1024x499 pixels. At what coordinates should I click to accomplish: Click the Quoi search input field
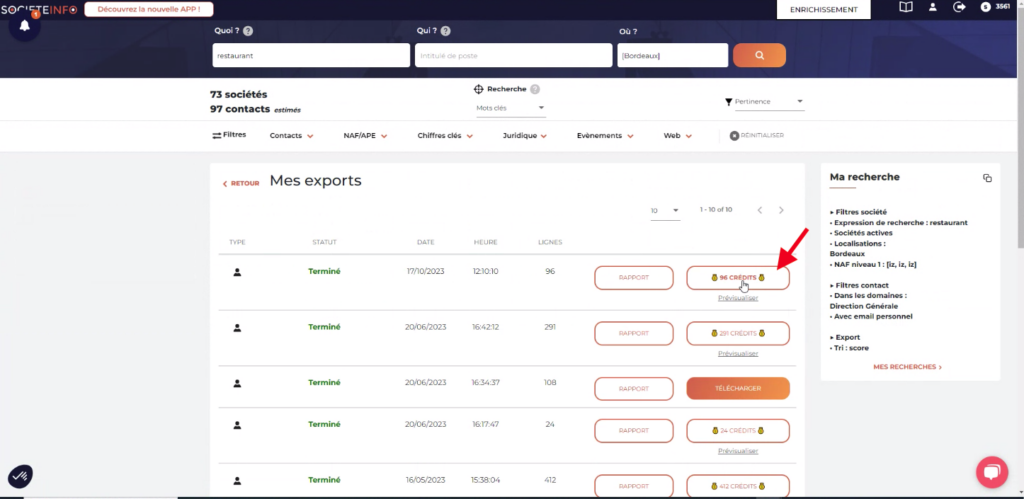(x=310, y=55)
